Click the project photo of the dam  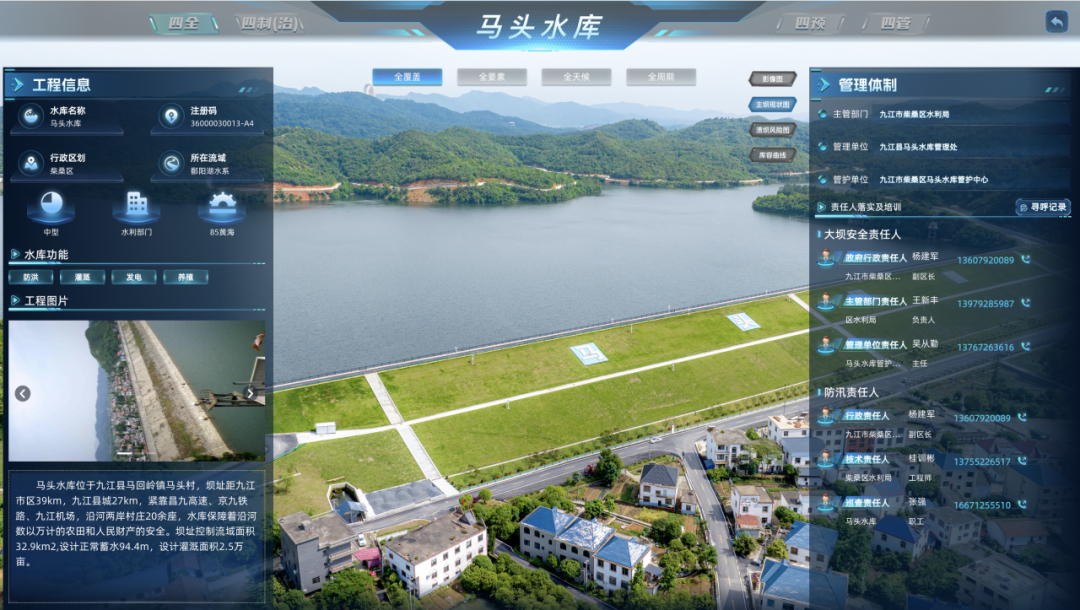[136, 390]
